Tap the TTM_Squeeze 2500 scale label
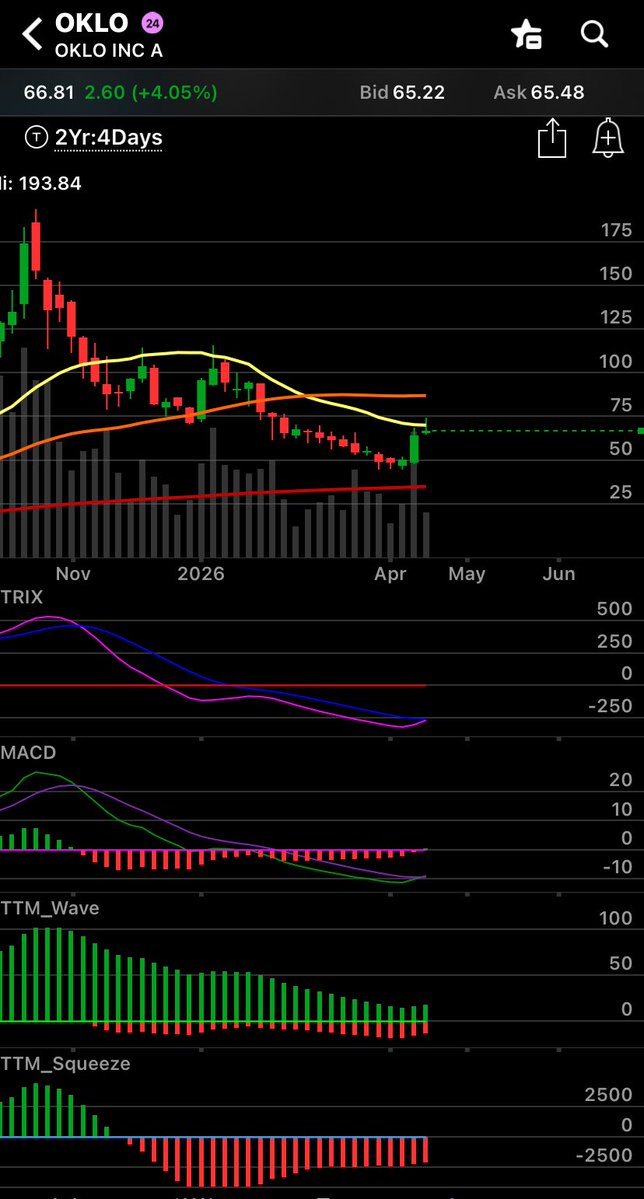The height and width of the screenshot is (1199, 644). click(x=610, y=1095)
